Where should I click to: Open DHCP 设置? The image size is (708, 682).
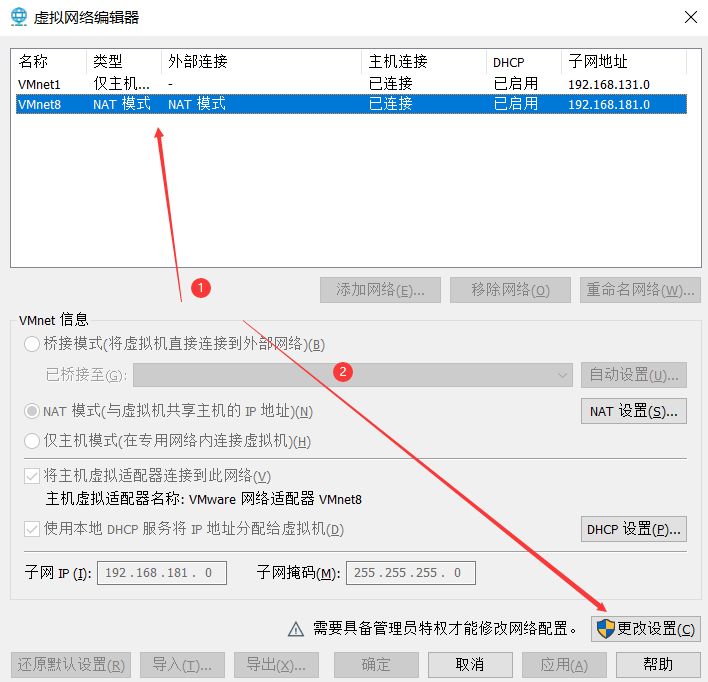pos(633,529)
